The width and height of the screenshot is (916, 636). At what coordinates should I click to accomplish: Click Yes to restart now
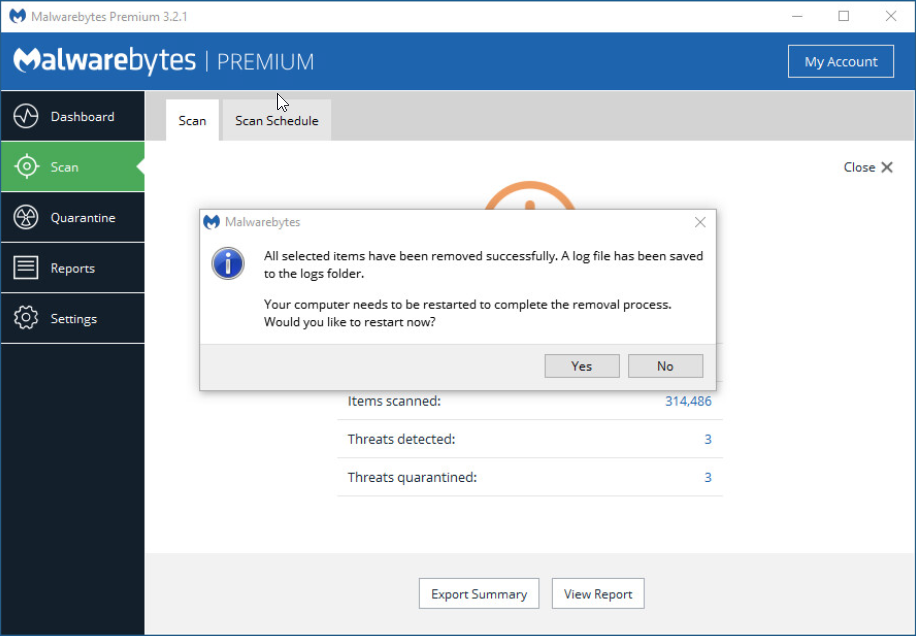point(582,366)
